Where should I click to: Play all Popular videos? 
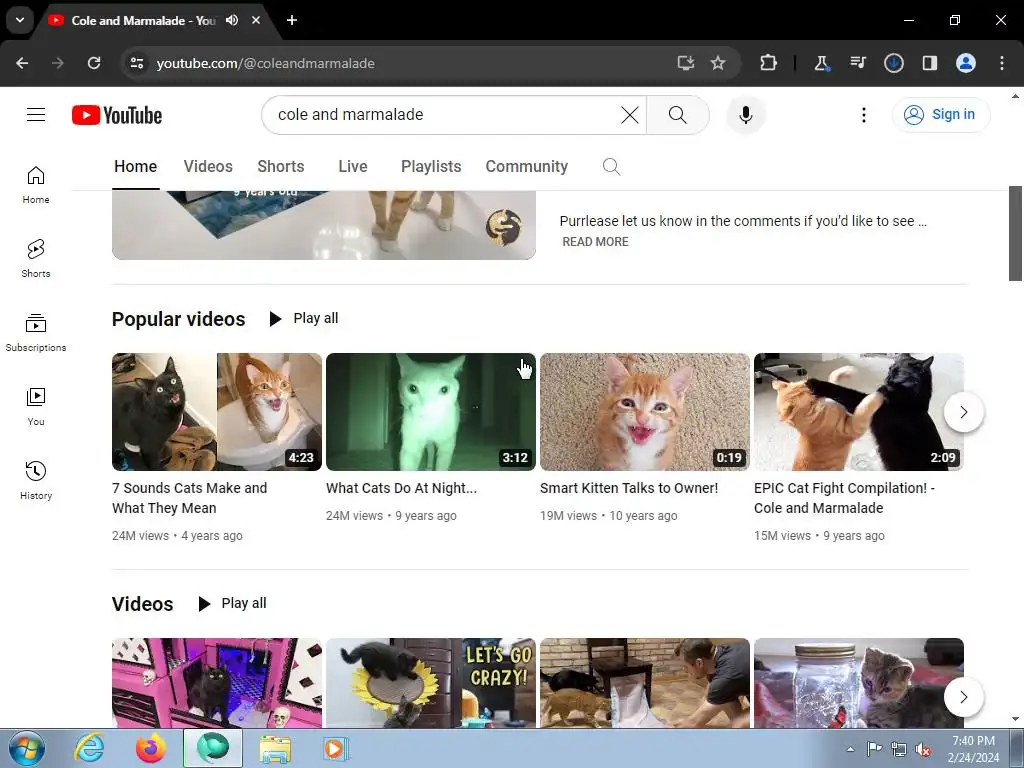tap(304, 319)
